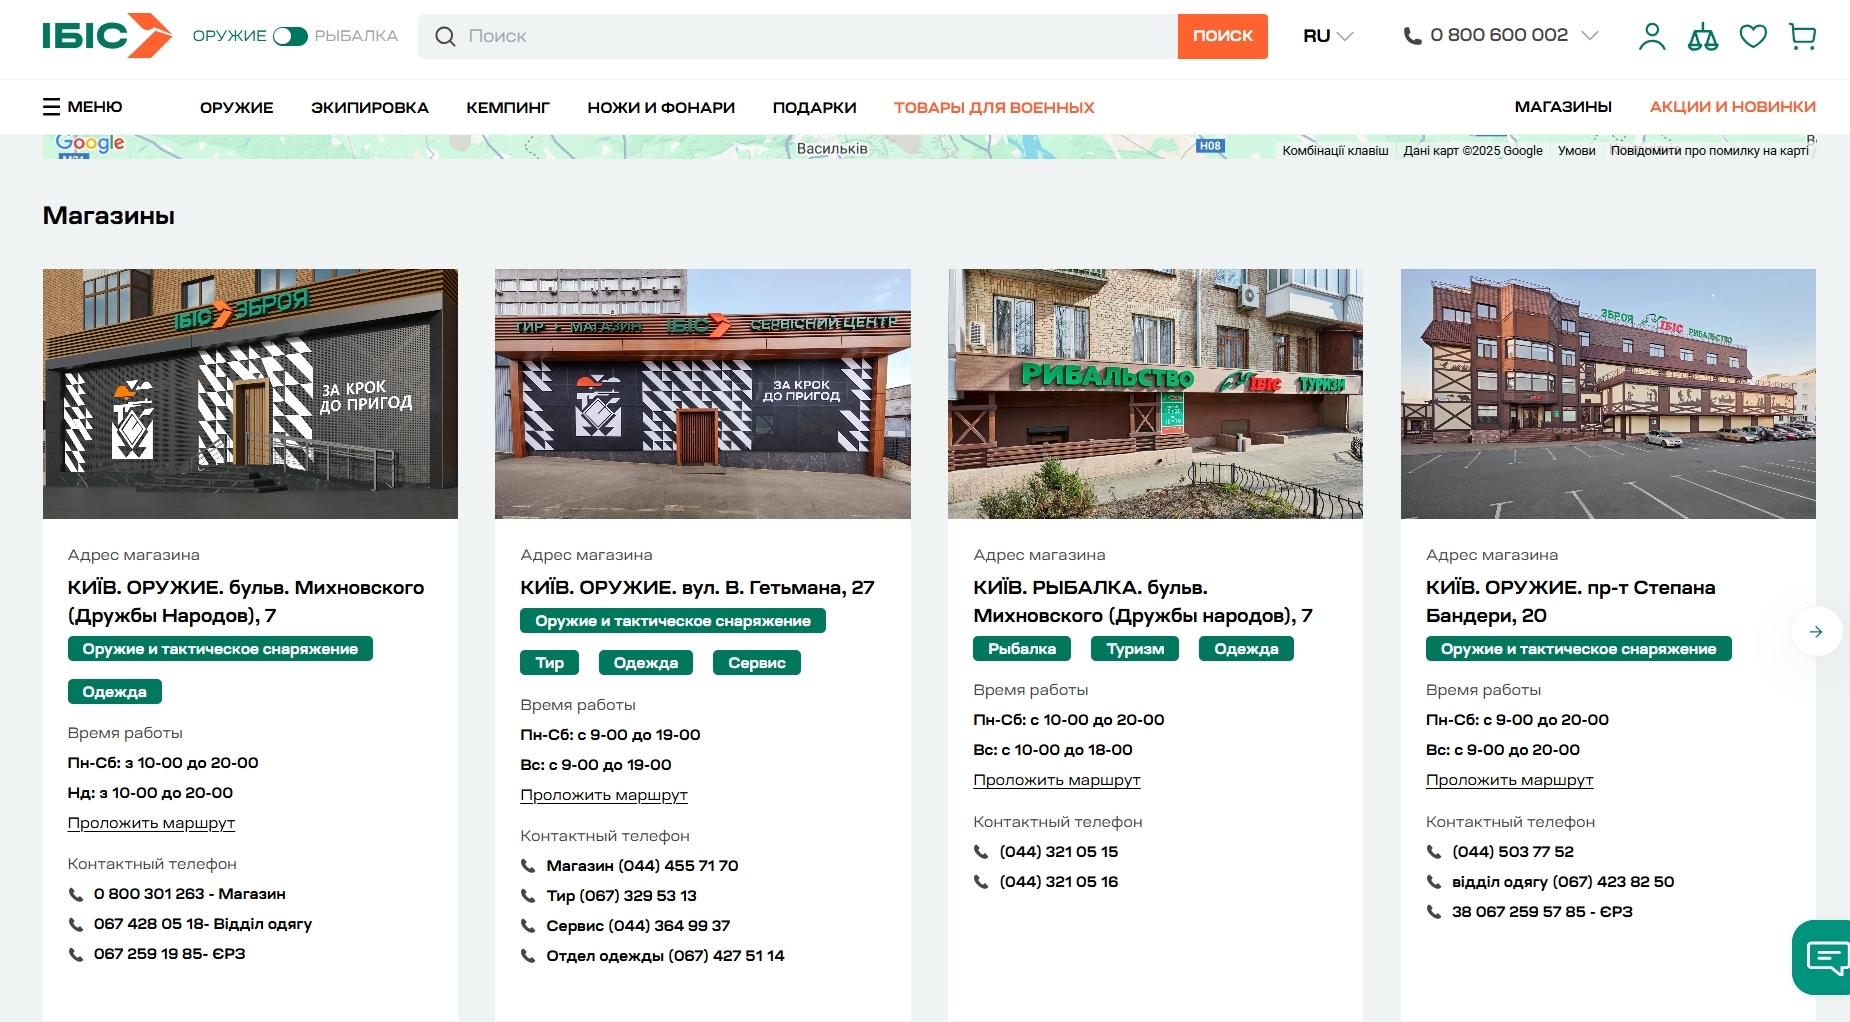Image resolution: width=1850 pixels, height=1022 pixels.
Task: Select the Туризм tag on fishing store
Action: tap(1134, 649)
